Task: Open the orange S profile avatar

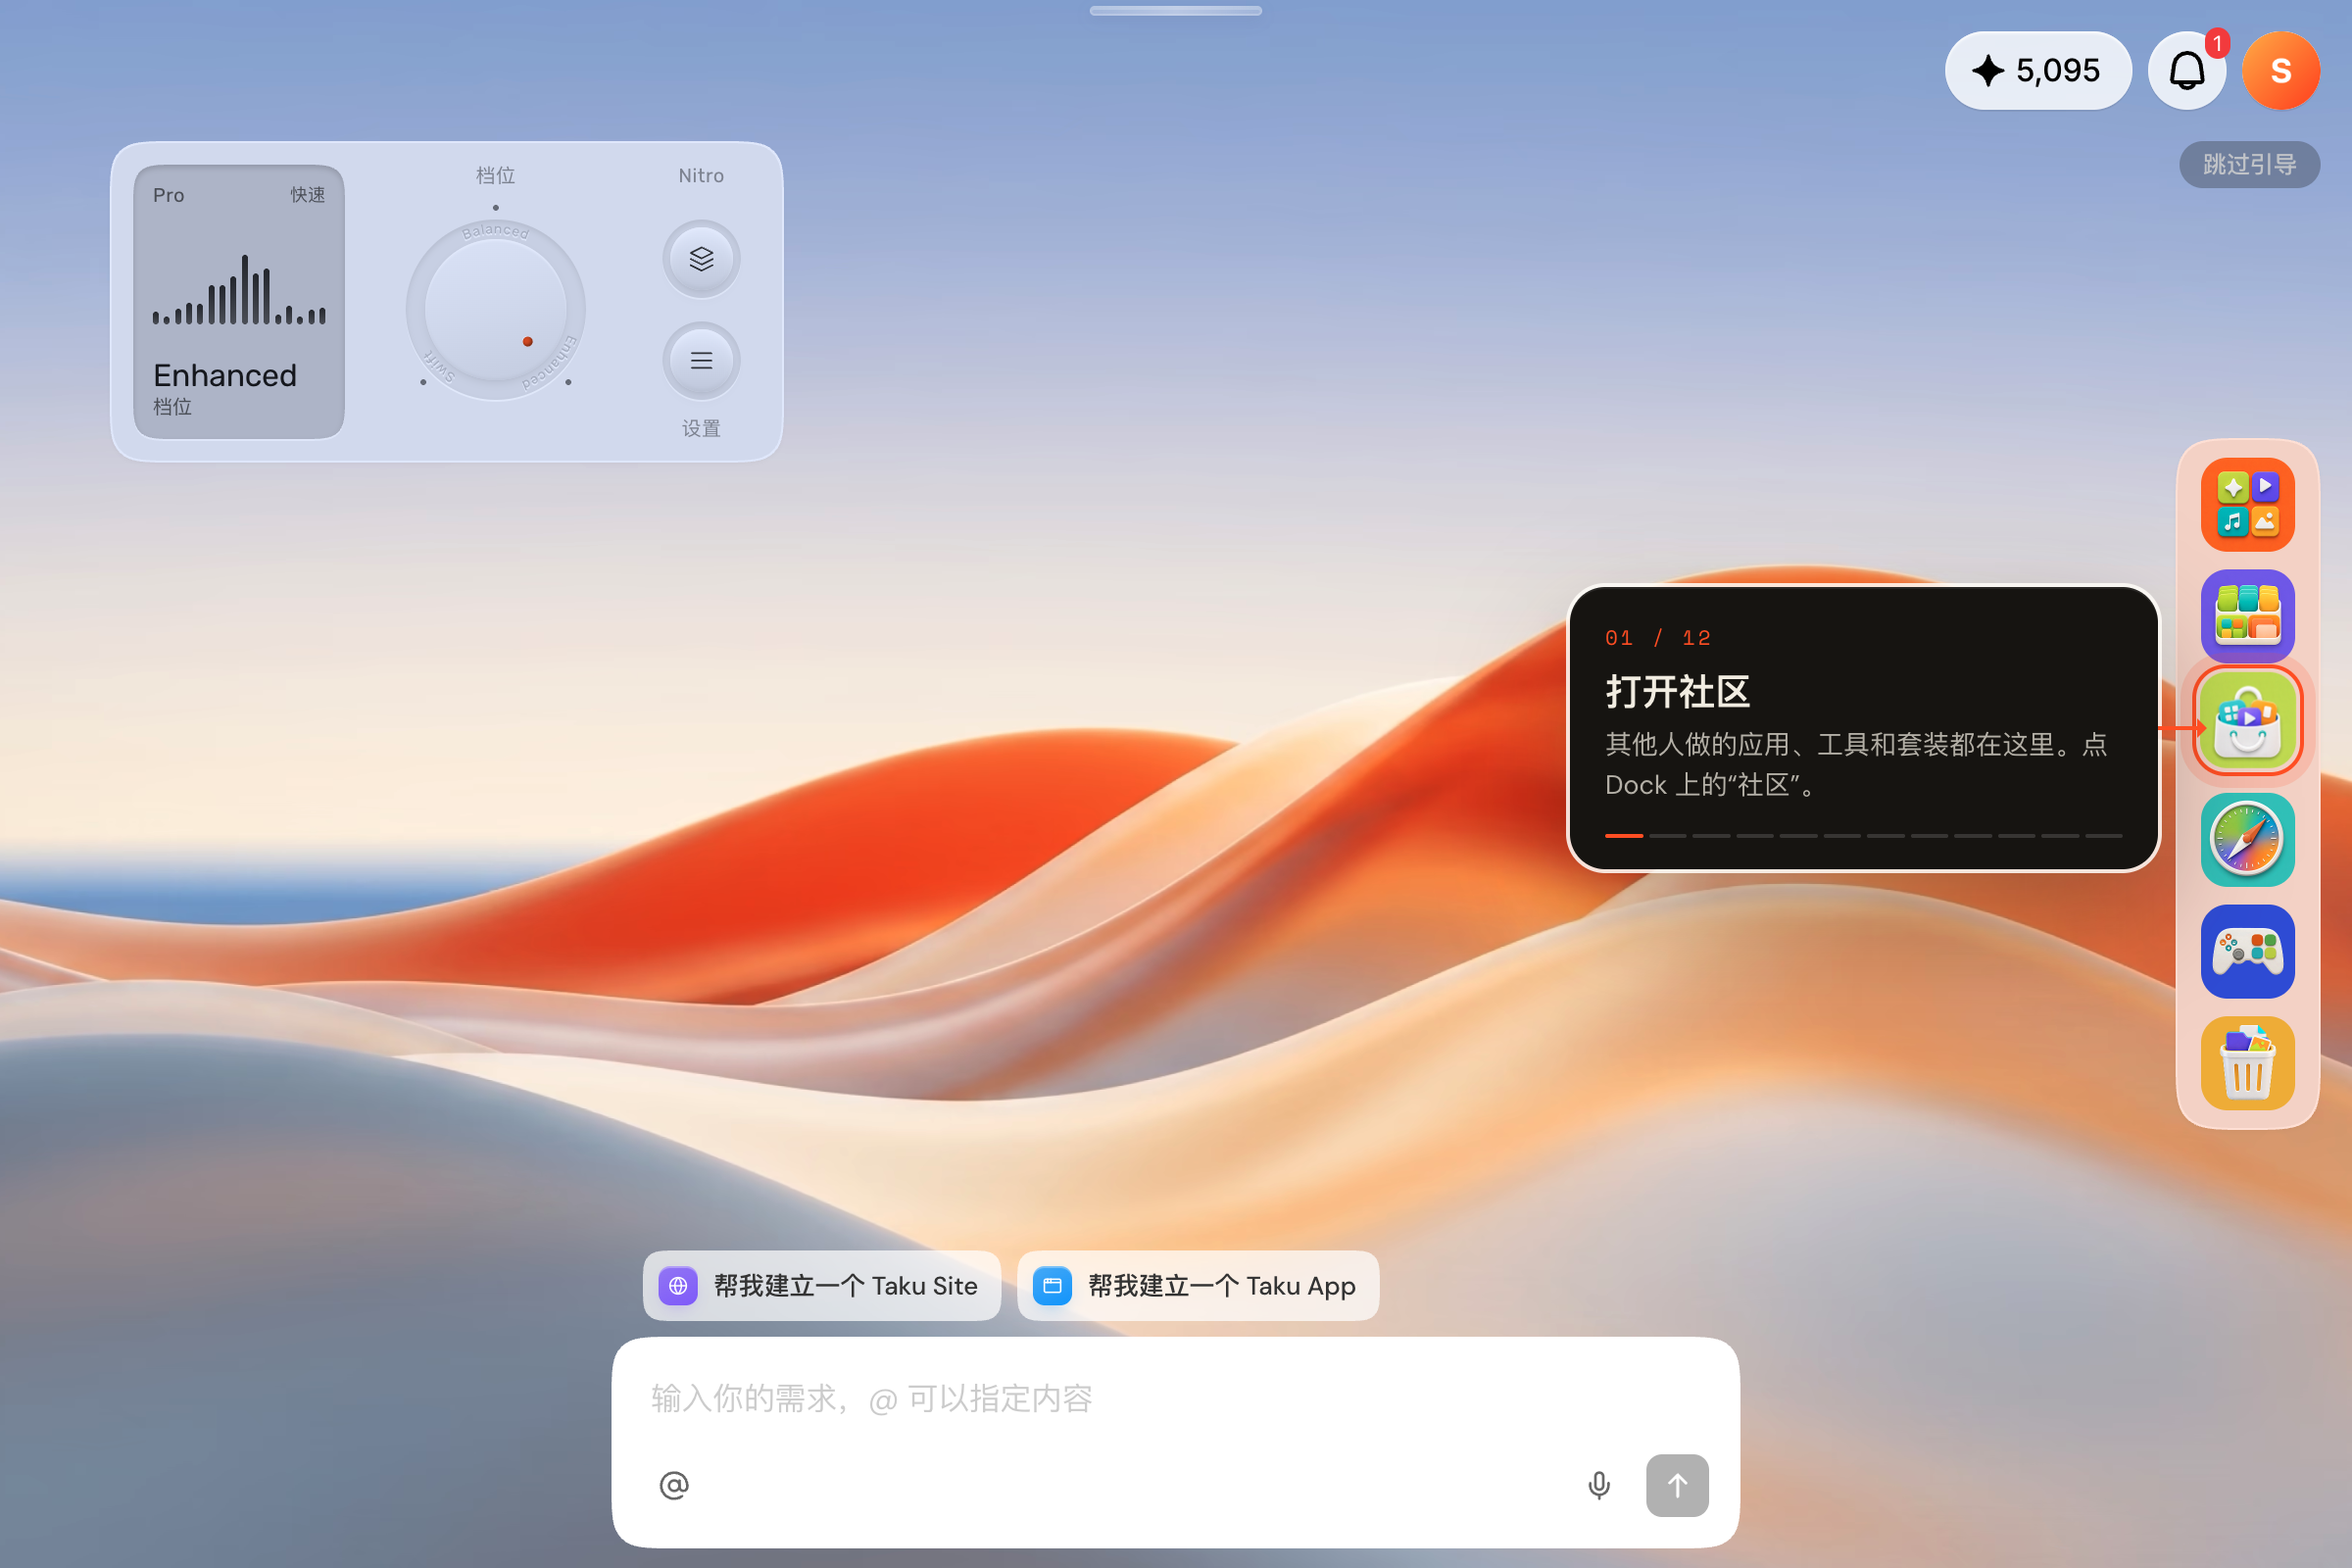Action: click(2280, 71)
